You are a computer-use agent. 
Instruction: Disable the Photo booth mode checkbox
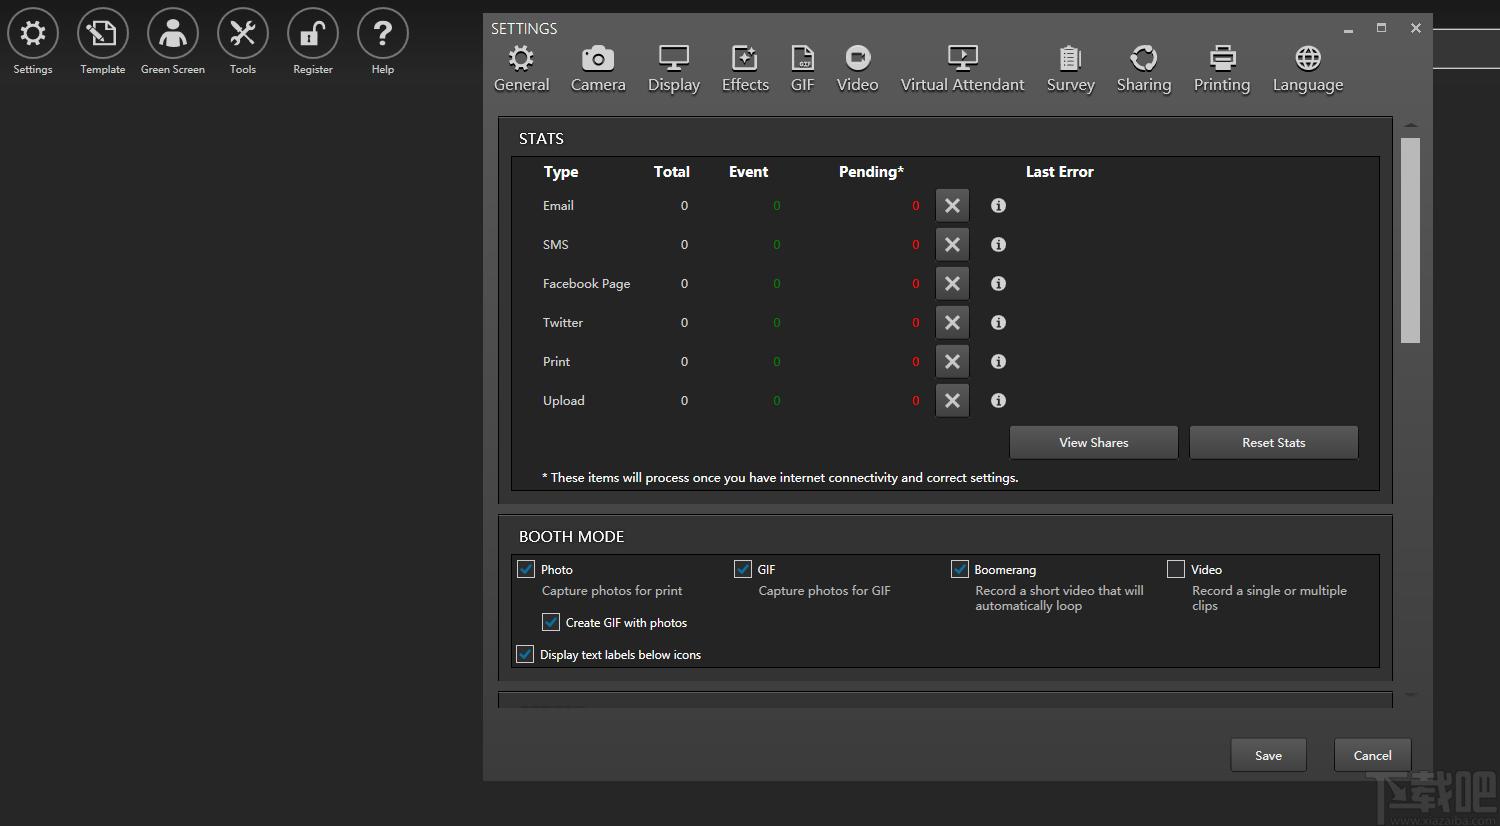(526, 569)
